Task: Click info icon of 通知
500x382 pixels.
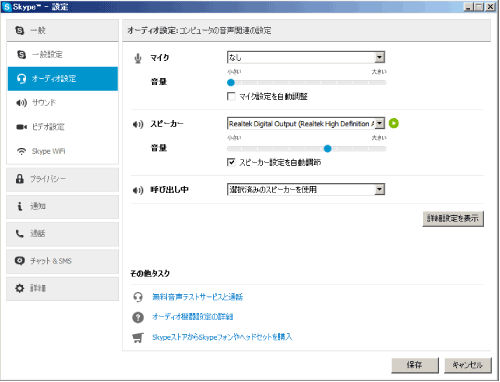Action: tap(20, 206)
